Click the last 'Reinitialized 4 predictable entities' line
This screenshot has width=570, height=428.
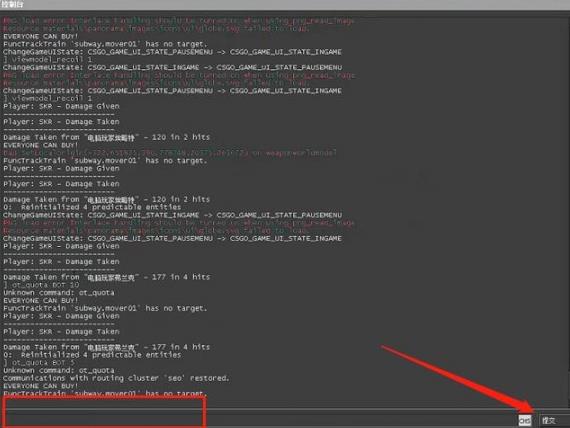[92, 355]
